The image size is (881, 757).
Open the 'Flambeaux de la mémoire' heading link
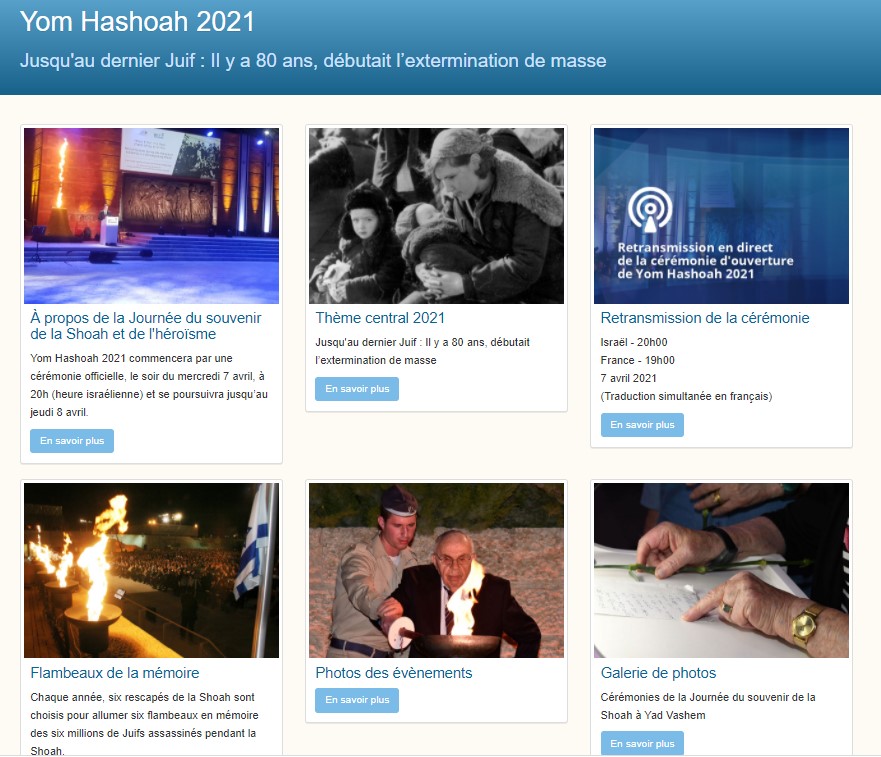point(115,673)
